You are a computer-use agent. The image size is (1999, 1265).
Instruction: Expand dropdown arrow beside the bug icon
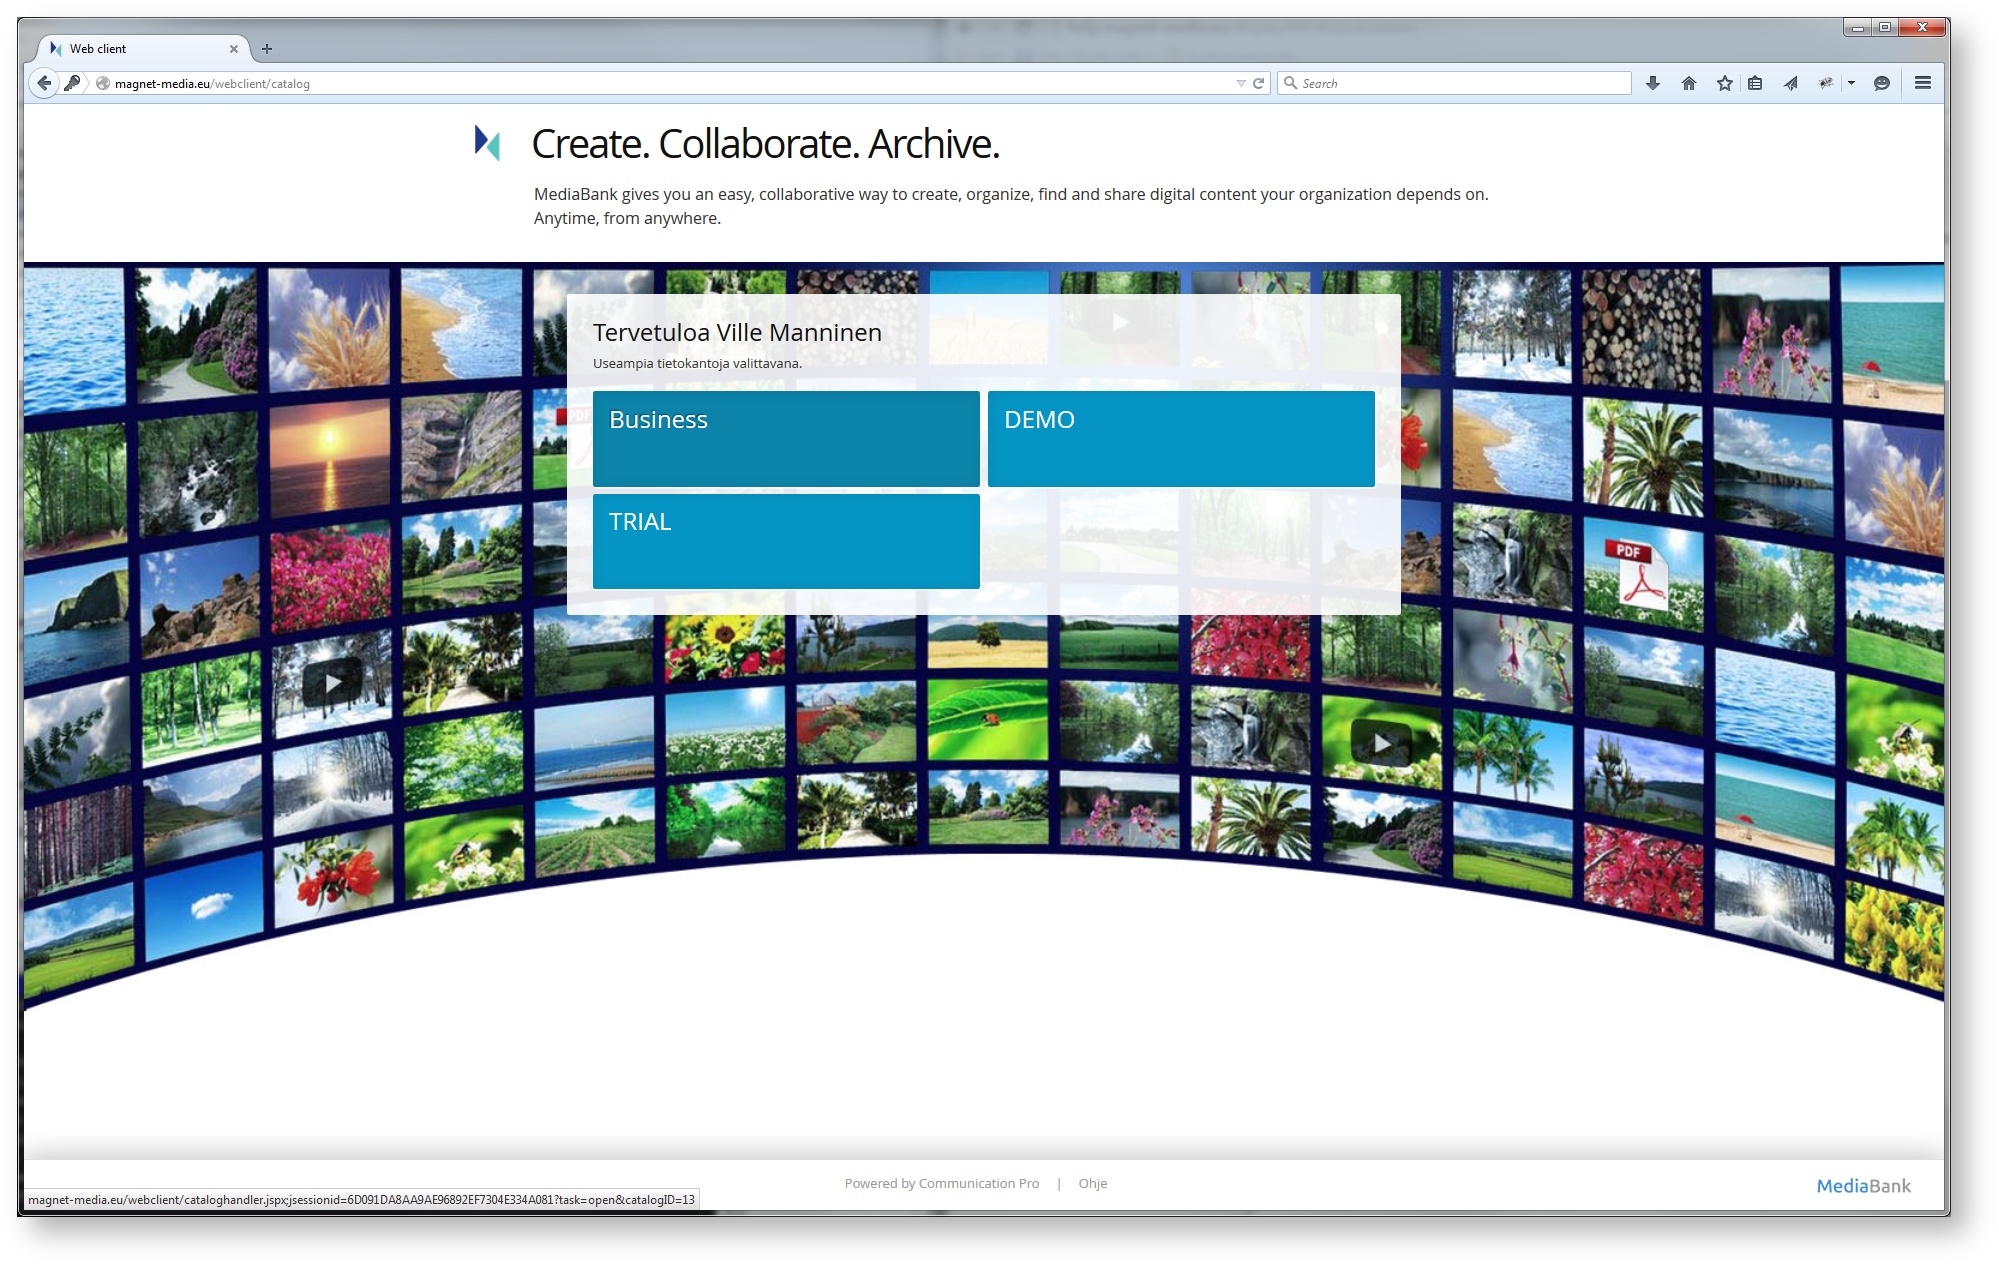coord(1851,83)
